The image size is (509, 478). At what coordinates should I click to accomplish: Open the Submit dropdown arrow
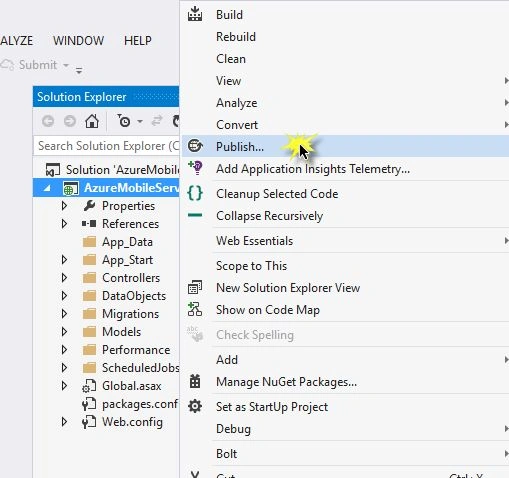(x=66, y=65)
